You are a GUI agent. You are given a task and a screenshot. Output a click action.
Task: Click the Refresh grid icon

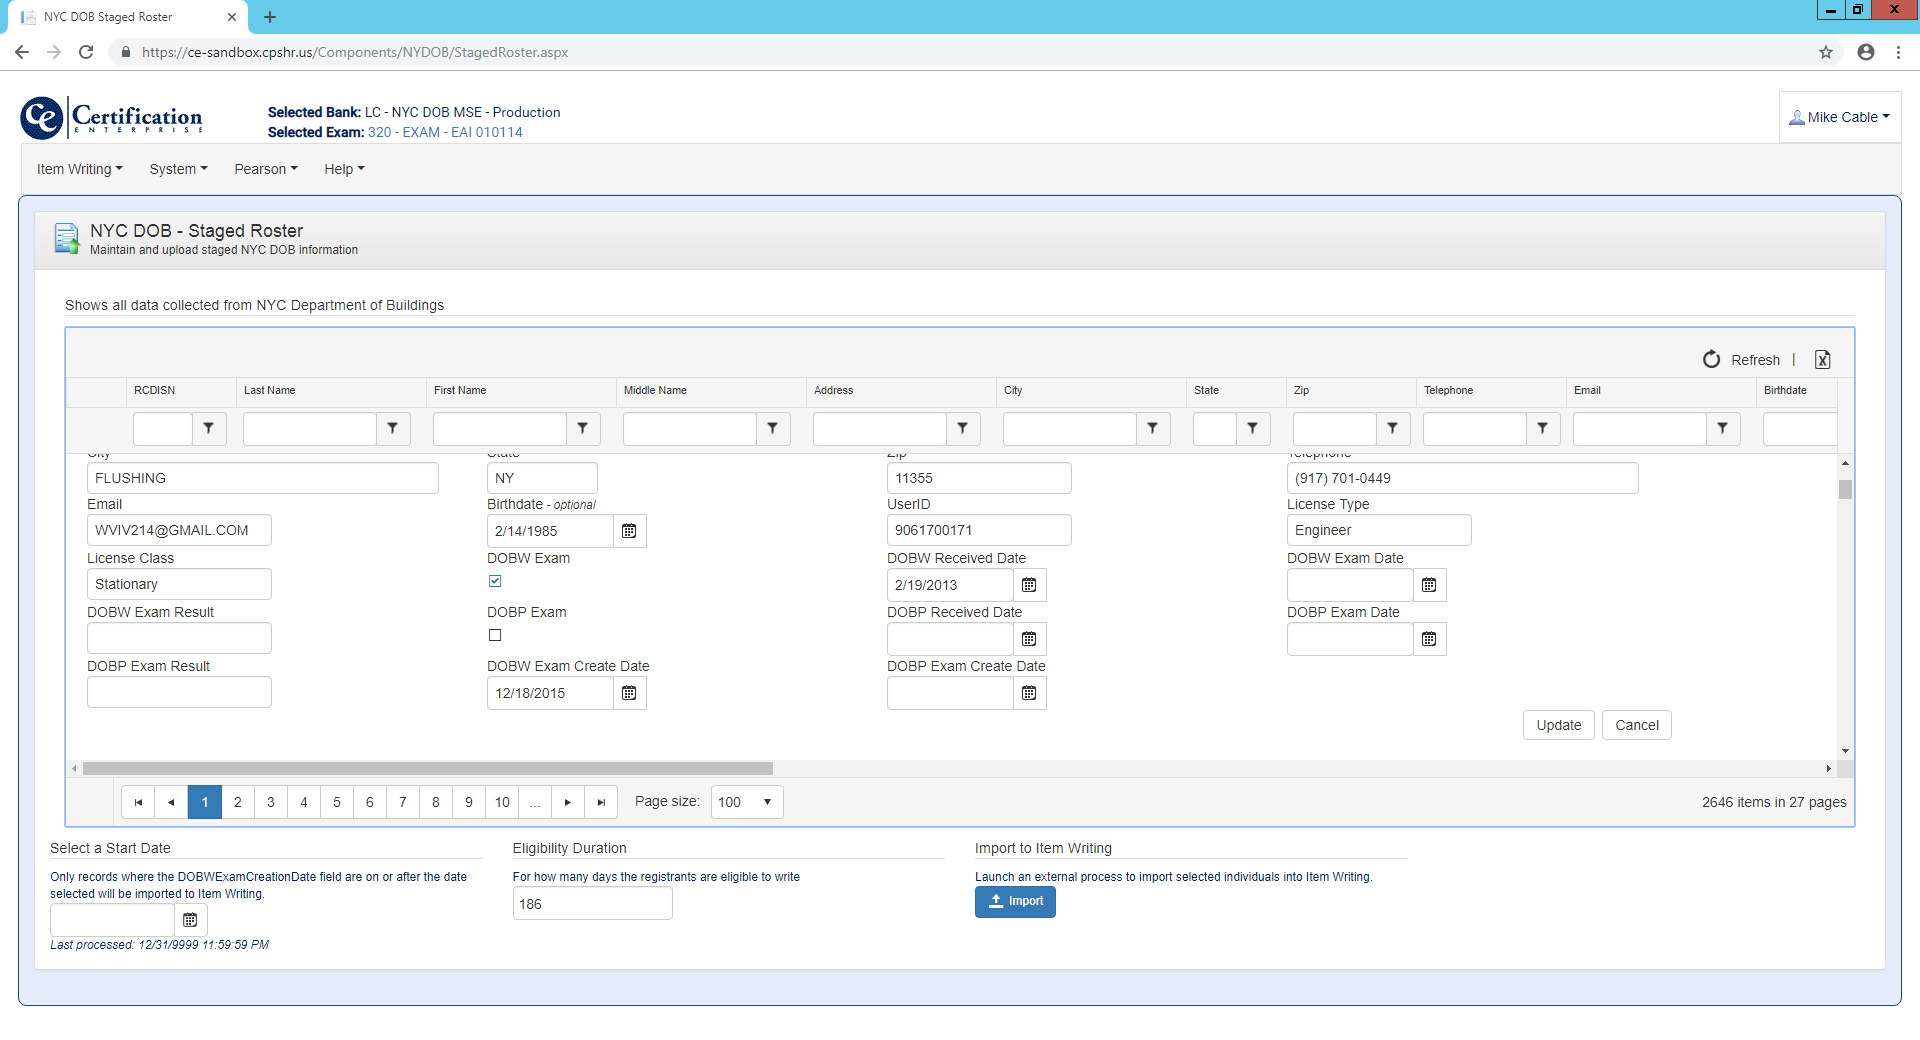click(x=1711, y=360)
